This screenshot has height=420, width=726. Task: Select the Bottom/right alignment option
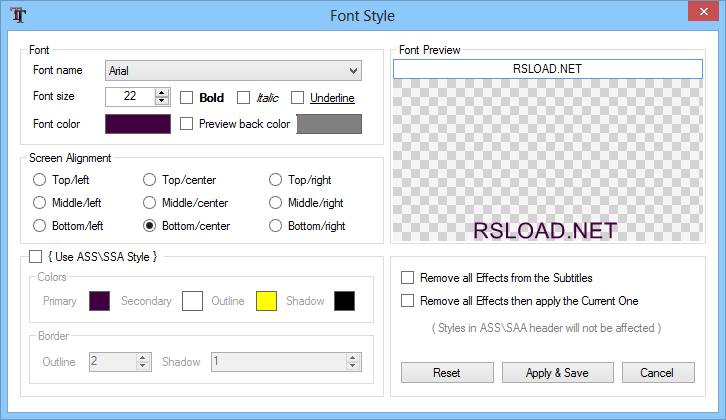tap(275, 226)
